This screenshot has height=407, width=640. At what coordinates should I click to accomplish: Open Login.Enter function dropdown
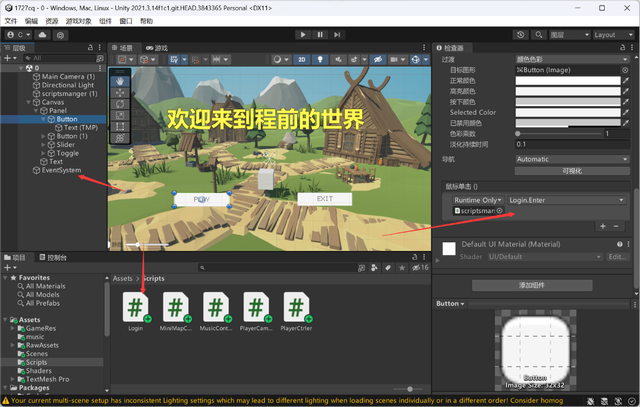(567, 200)
